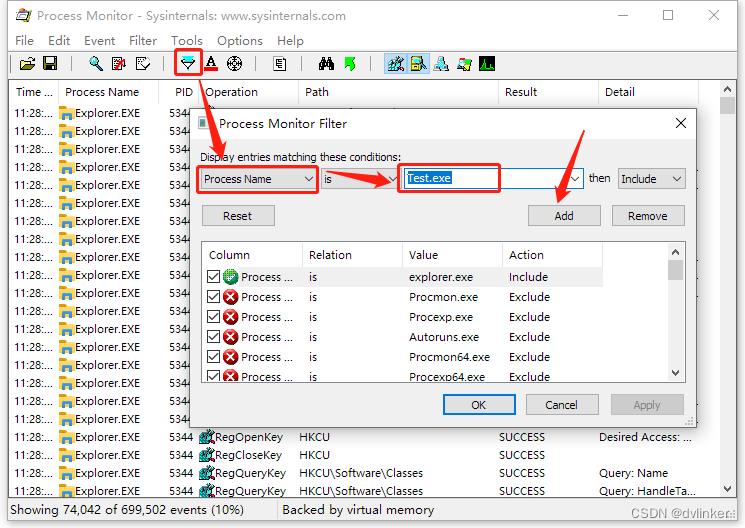This screenshot has height=528, width=745.
Task: Click the Open file toolbar icon
Action: (27, 64)
